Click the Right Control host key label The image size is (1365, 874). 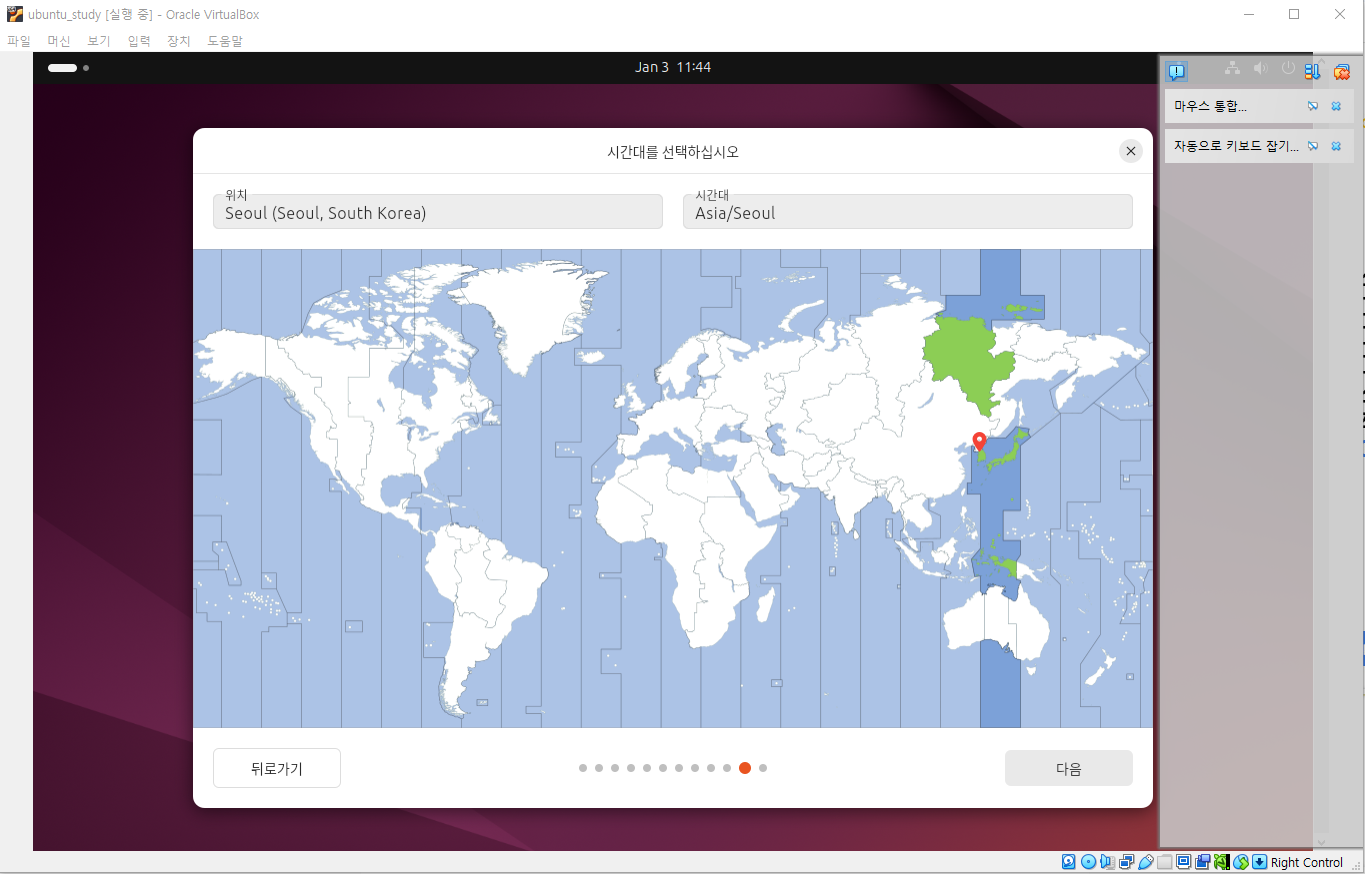[1307, 862]
